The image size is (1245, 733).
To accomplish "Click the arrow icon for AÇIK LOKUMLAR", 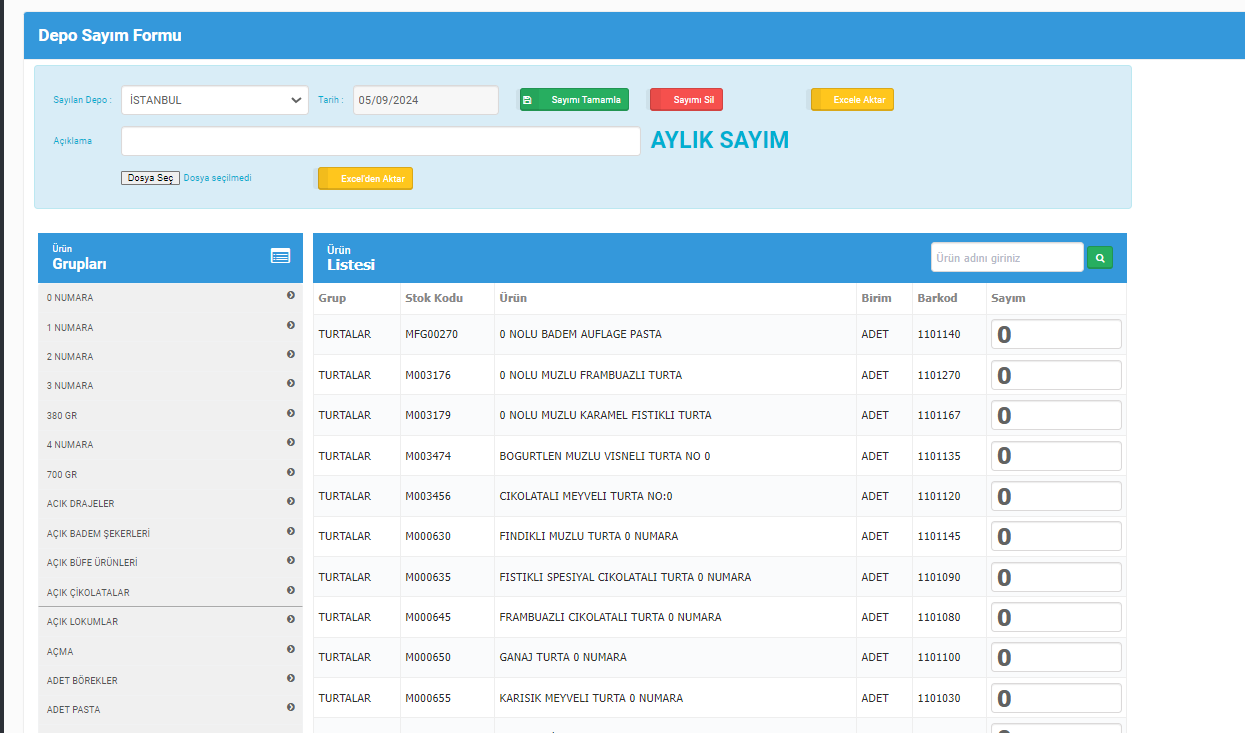I will (x=291, y=619).
